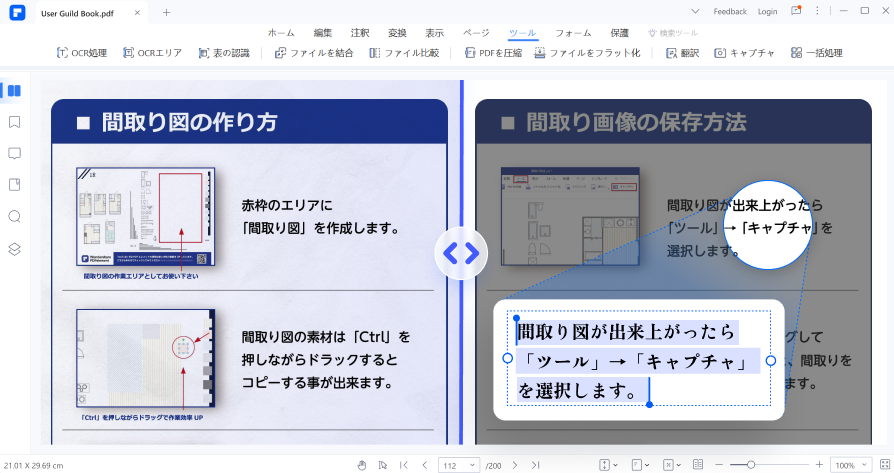Open the more options kebab menu
The width and height of the screenshot is (894, 473).
coord(817,11)
